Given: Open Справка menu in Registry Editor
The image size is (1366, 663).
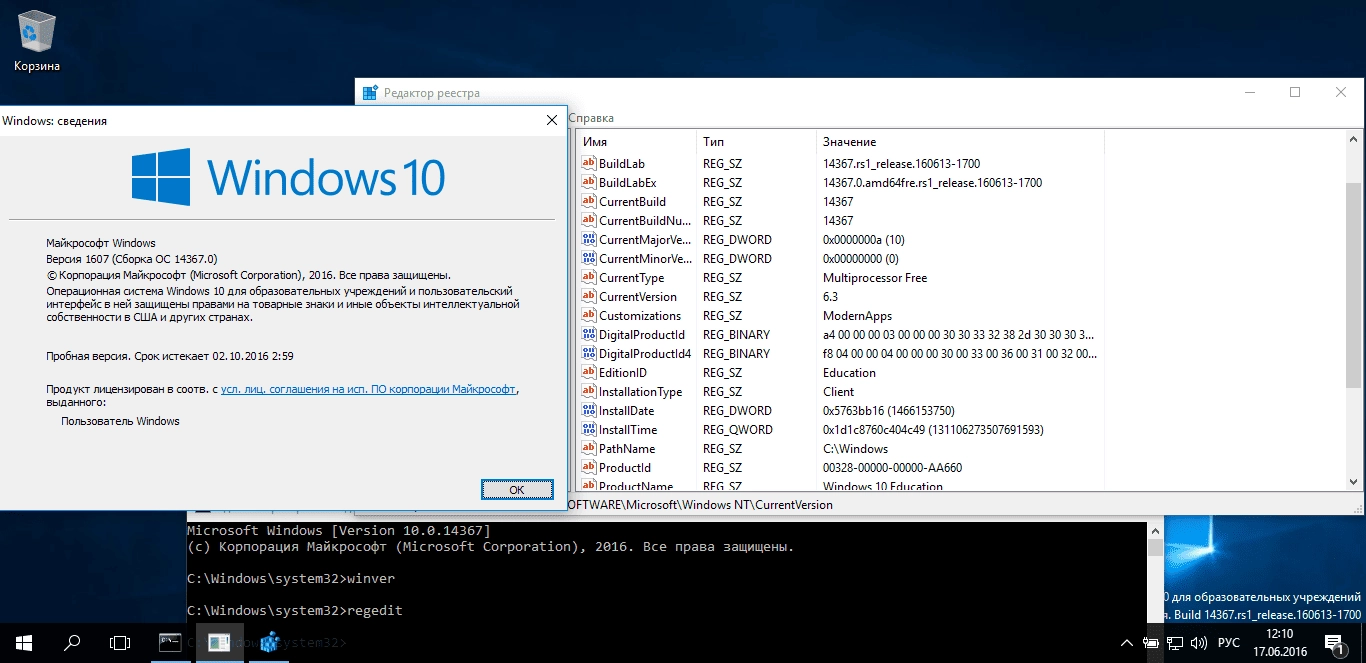Looking at the screenshot, I should [591, 118].
